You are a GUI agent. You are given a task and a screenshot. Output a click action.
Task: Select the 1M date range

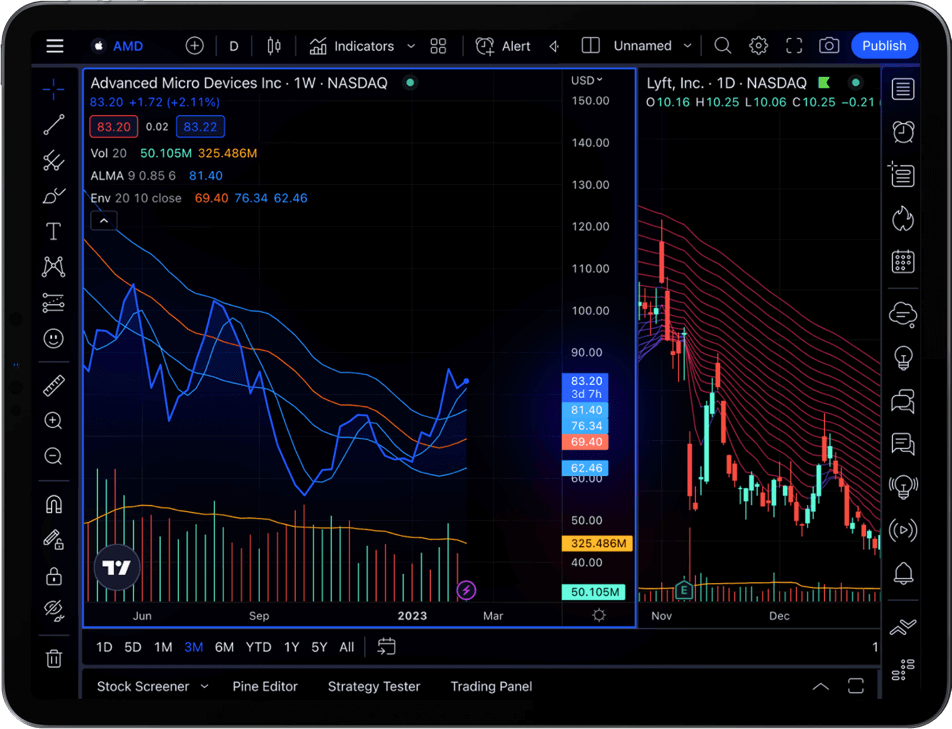(x=163, y=648)
